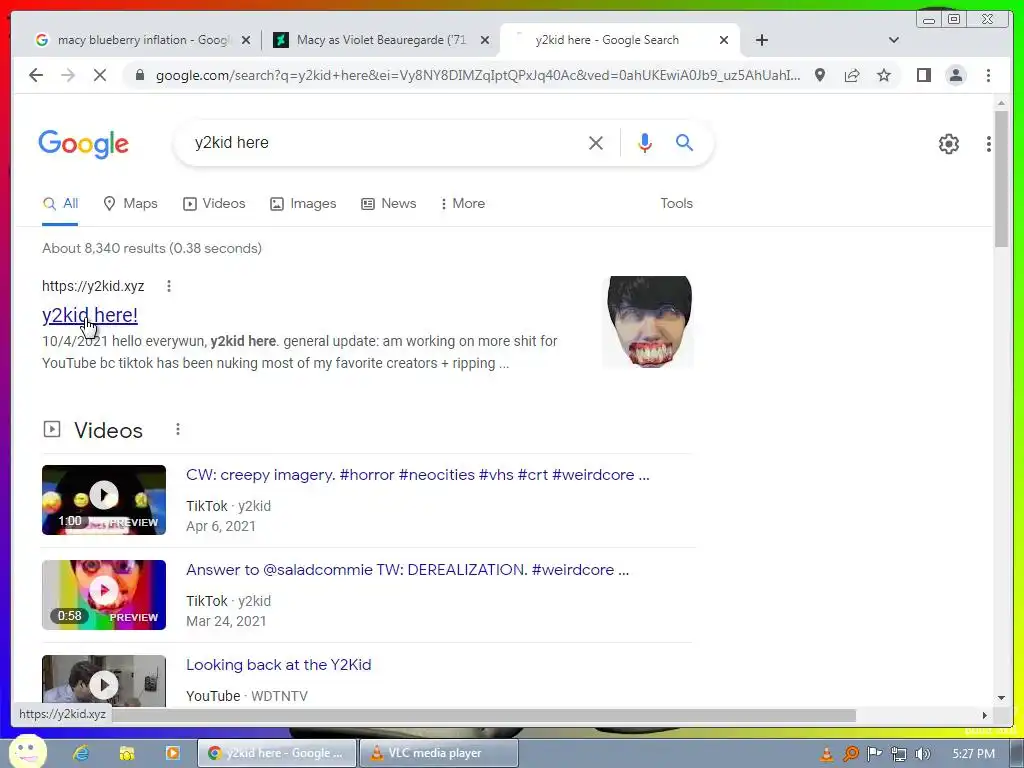Screen dimensions: 1024x768
Task: Click the 5:27 PM taskbar clock
Action: coord(973,754)
